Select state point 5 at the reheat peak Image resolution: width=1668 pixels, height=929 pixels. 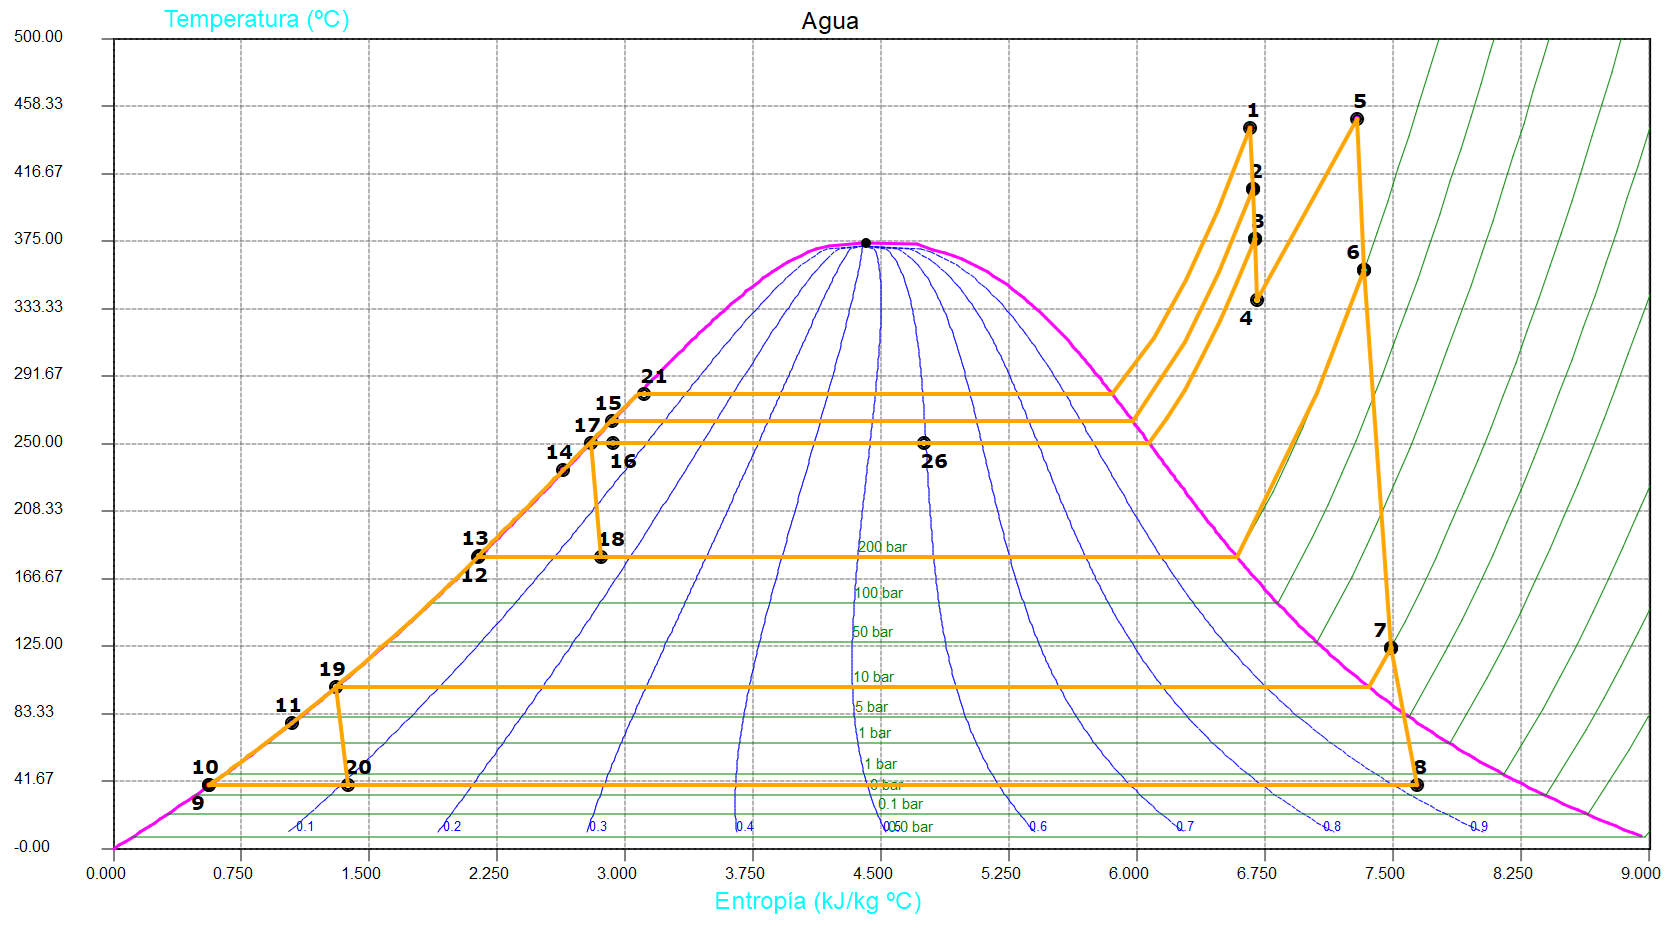[1356, 119]
